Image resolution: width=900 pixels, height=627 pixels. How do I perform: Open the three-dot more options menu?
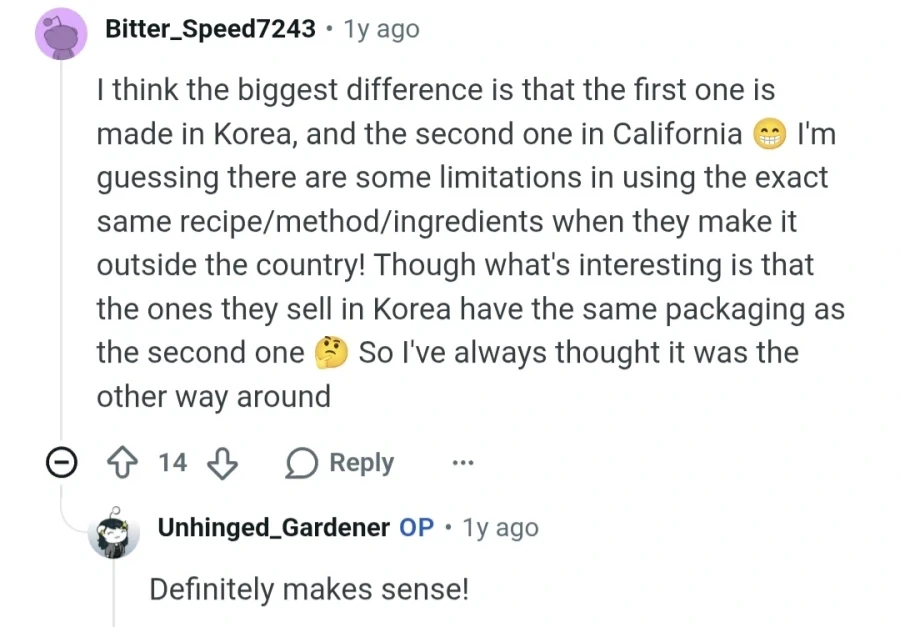[x=463, y=462]
